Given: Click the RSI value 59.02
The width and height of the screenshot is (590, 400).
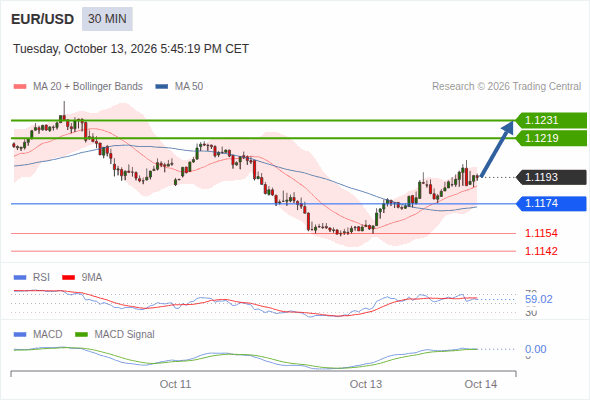Looking at the screenshot, I should pos(539,300).
